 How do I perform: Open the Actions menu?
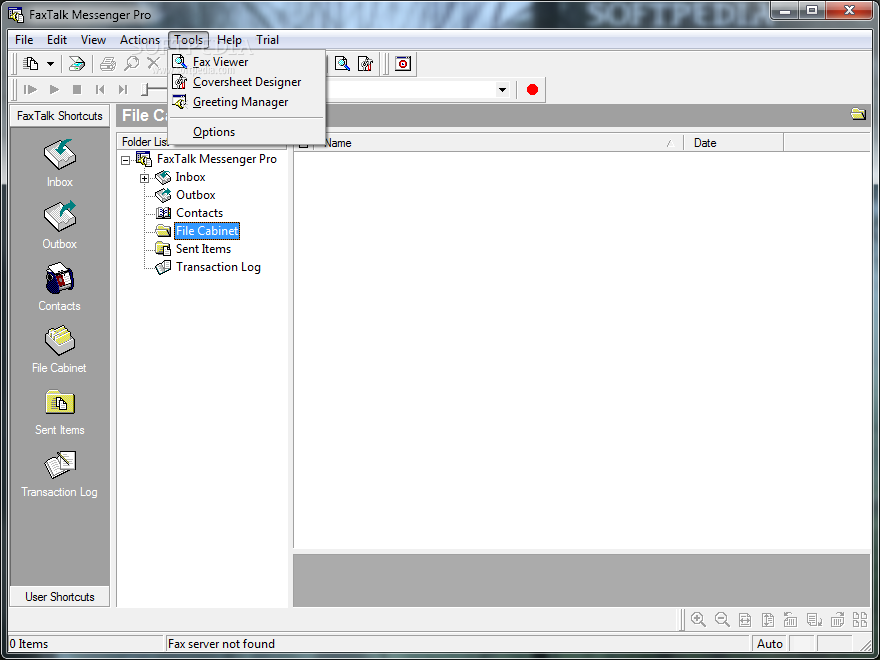point(140,40)
